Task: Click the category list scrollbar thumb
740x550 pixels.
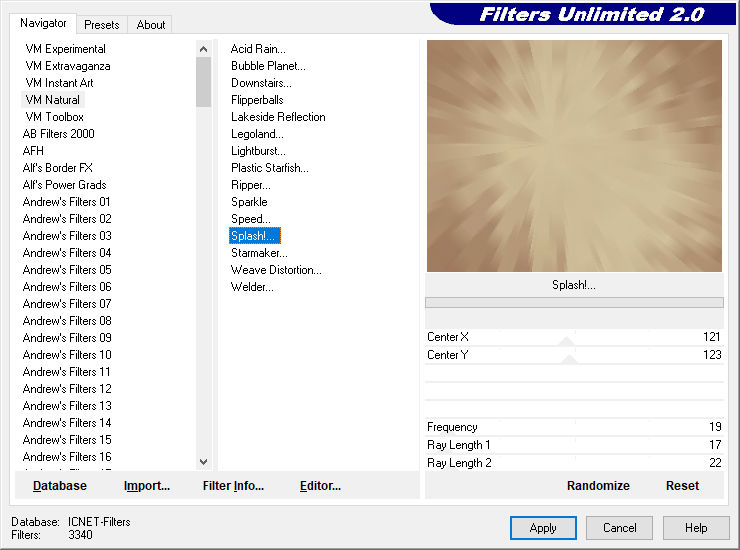Action: click(203, 82)
